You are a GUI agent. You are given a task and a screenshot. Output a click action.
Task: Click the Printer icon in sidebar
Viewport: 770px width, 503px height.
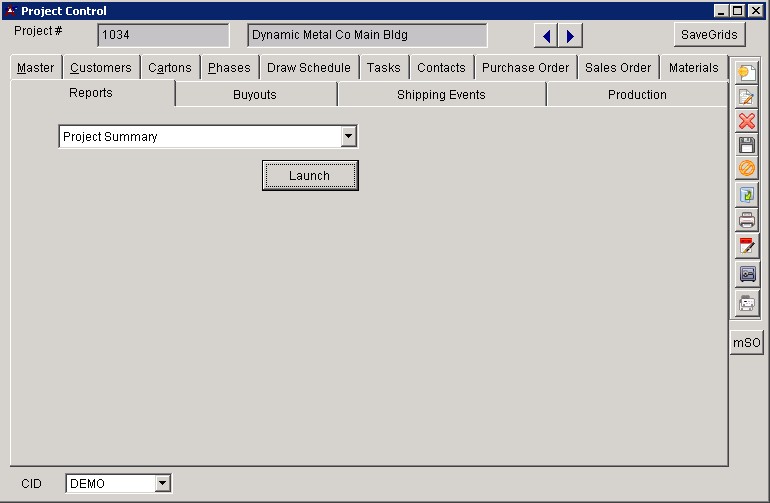(x=746, y=221)
